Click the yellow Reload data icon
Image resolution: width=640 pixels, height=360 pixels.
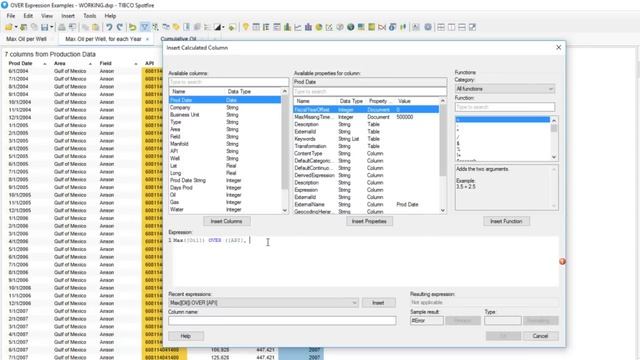tap(133, 27)
